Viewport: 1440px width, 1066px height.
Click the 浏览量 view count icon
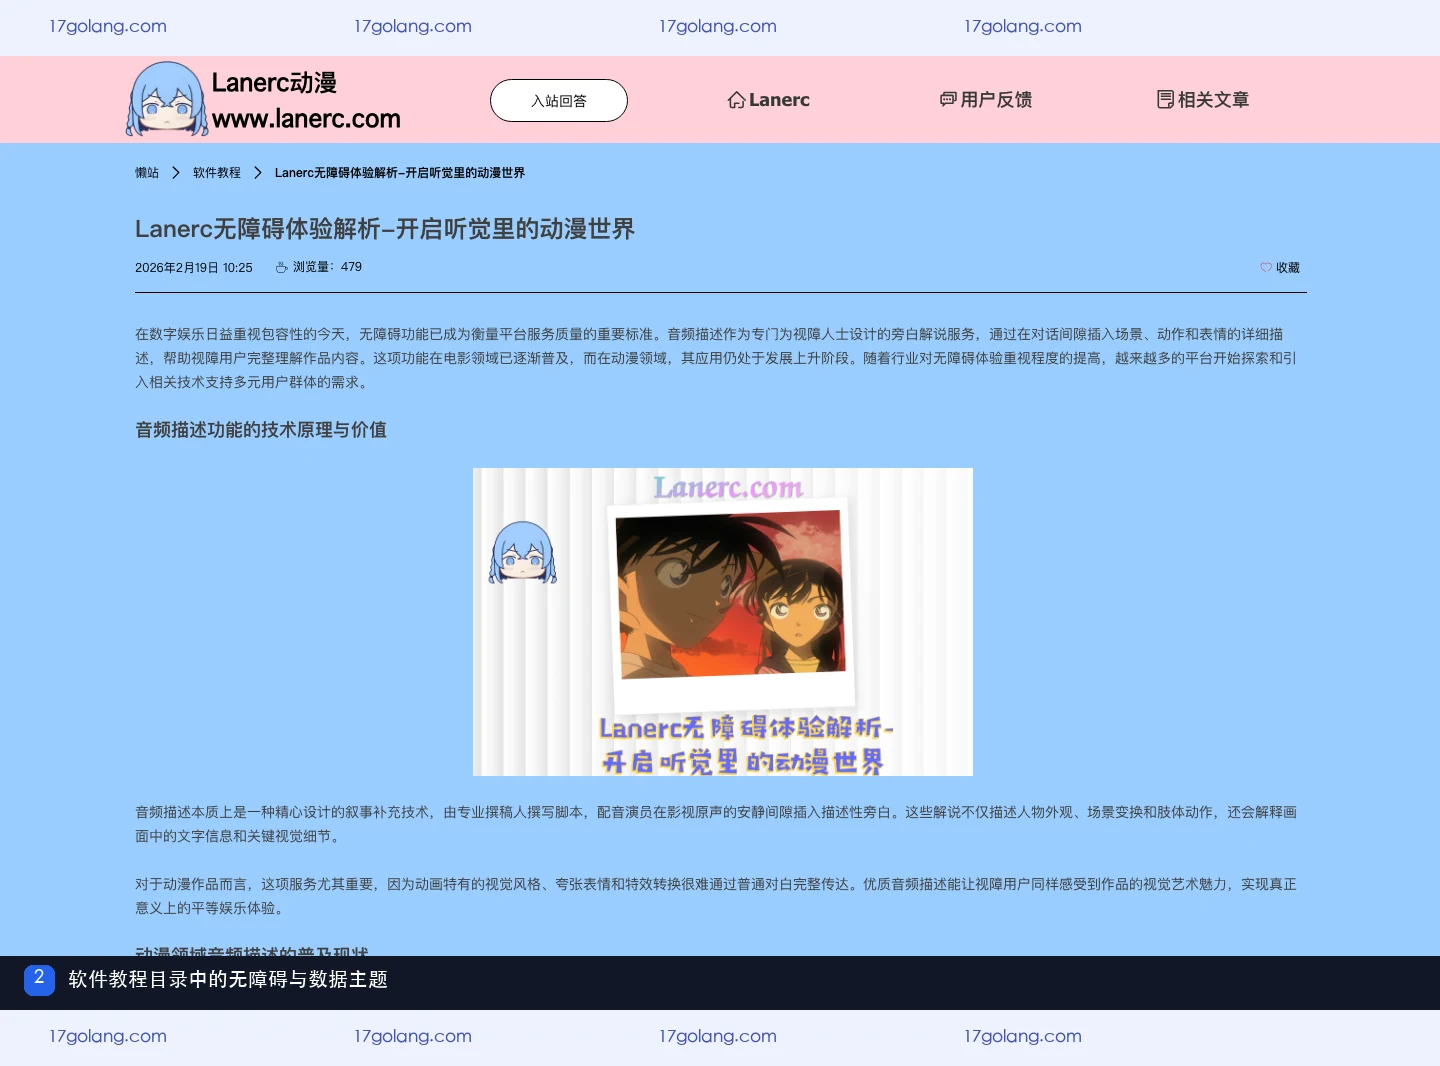(x=282, y=267)
